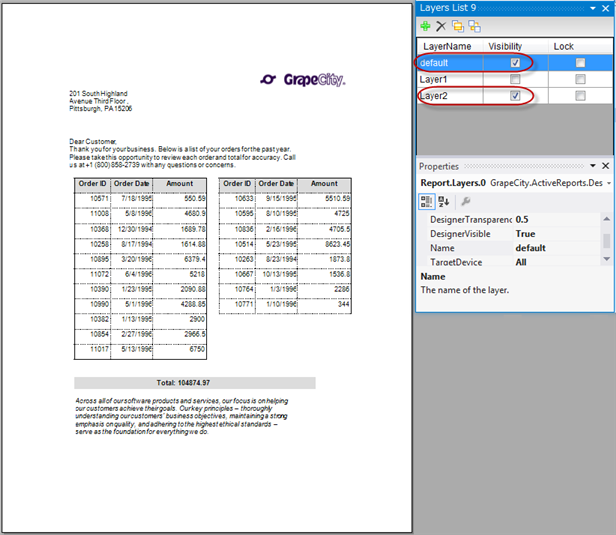Edit DesignerVisible value True
Screen dimensions: 616x535
(x=557, y=234)
